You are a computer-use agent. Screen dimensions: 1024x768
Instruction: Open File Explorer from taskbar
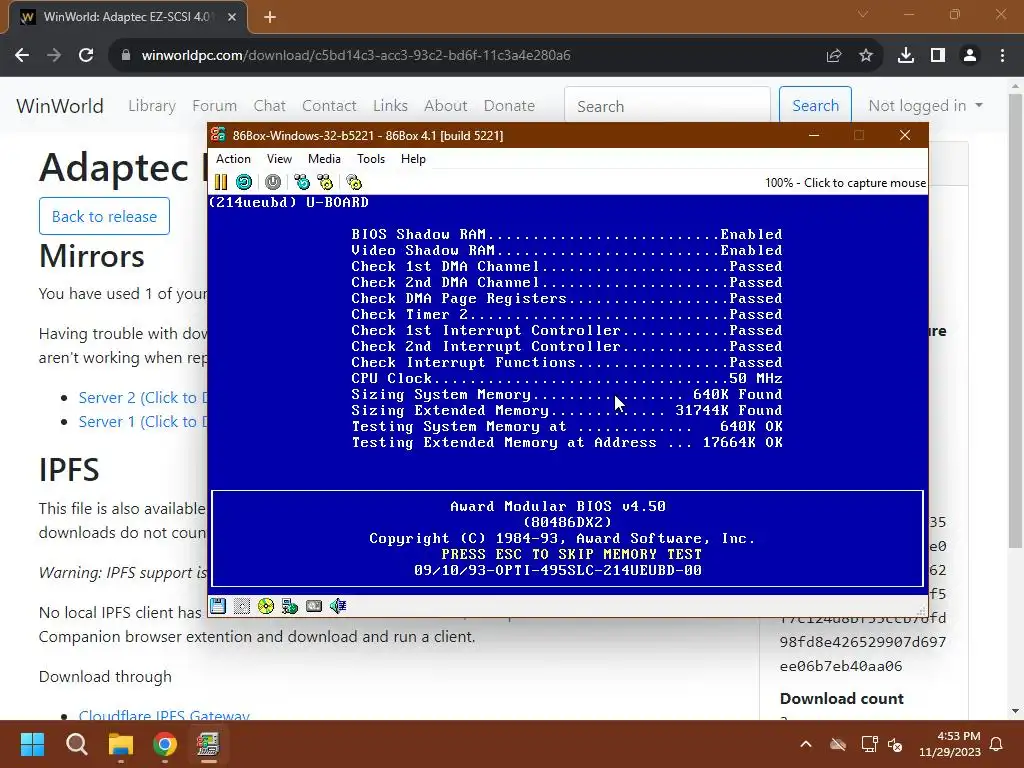pos(121,744)
